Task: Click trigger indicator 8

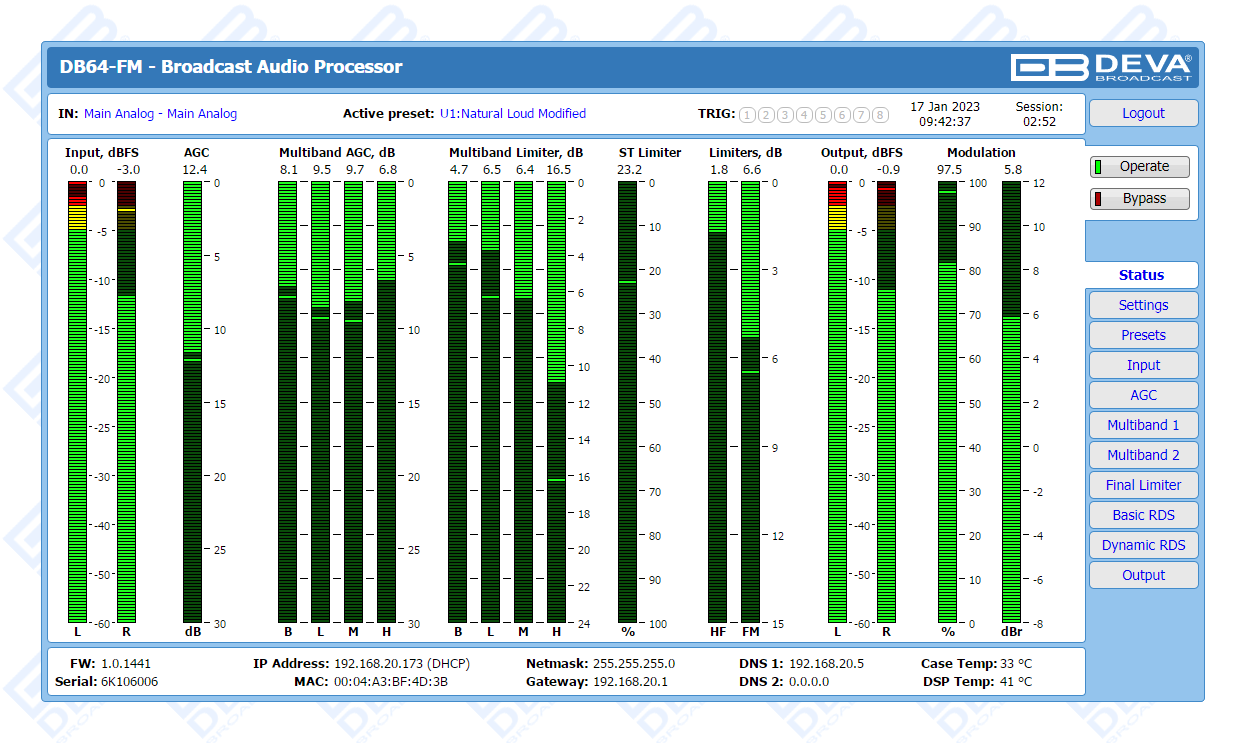Action: coord(880,115)
